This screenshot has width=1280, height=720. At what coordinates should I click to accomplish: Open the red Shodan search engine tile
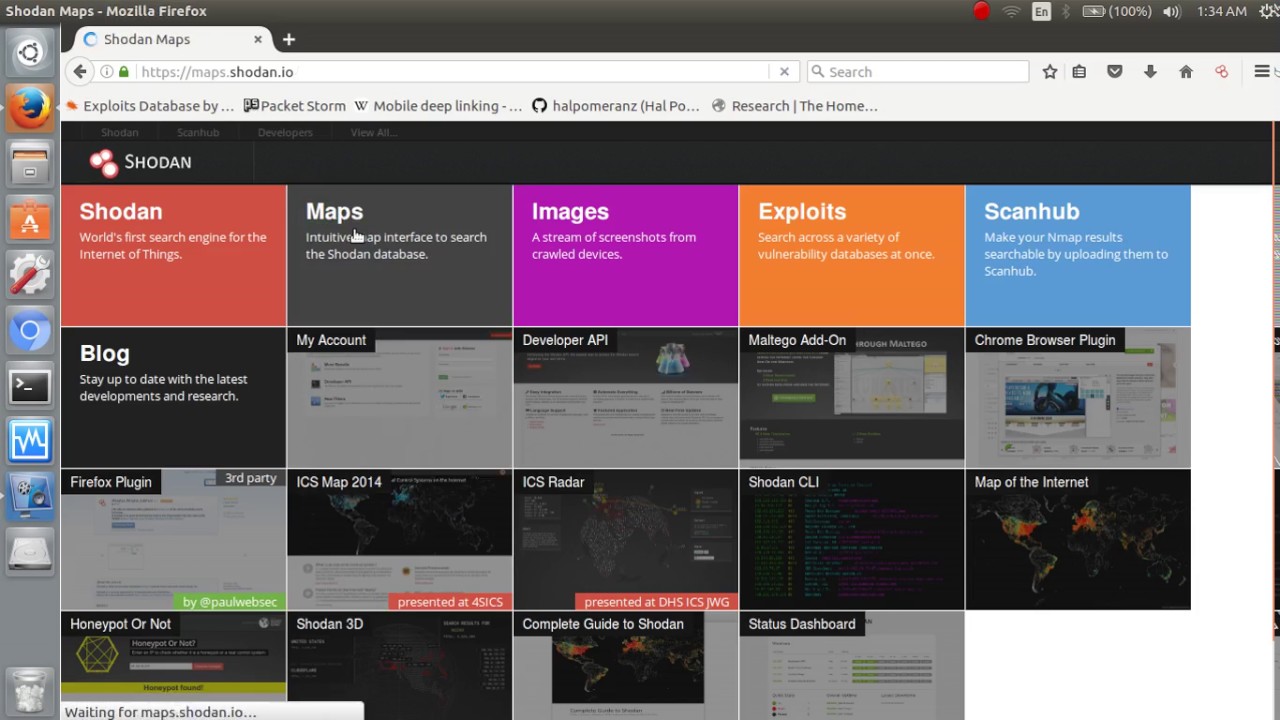173,255
